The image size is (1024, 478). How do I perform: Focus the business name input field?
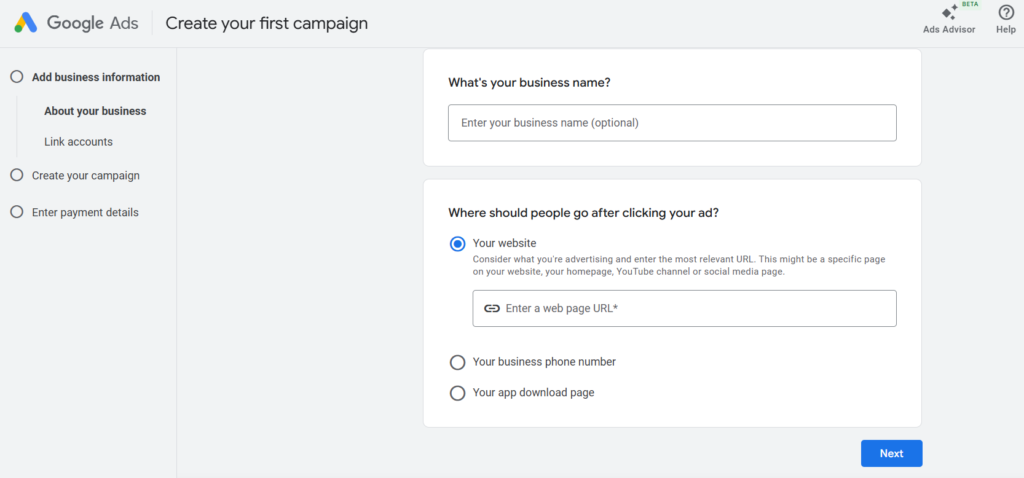(672, 123)
